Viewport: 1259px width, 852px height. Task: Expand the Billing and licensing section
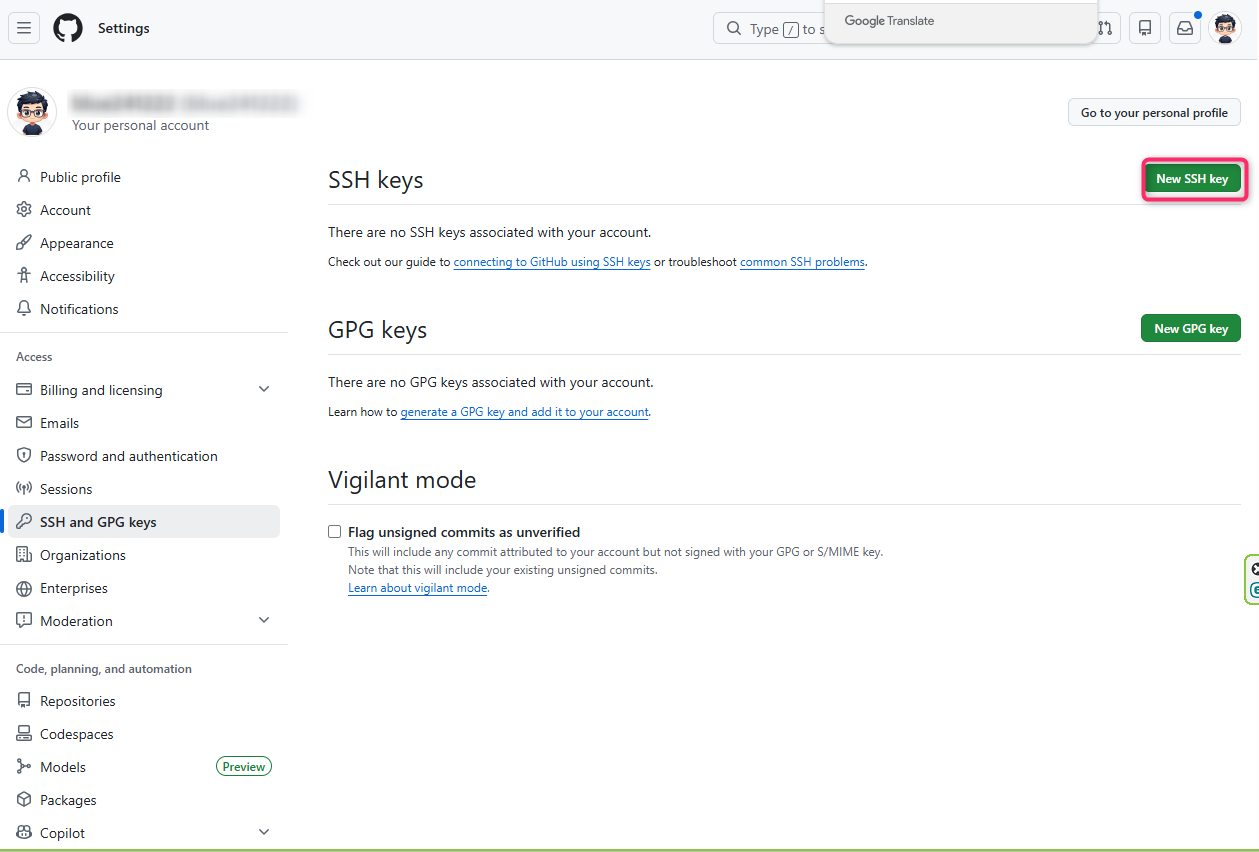click(264, 390)
